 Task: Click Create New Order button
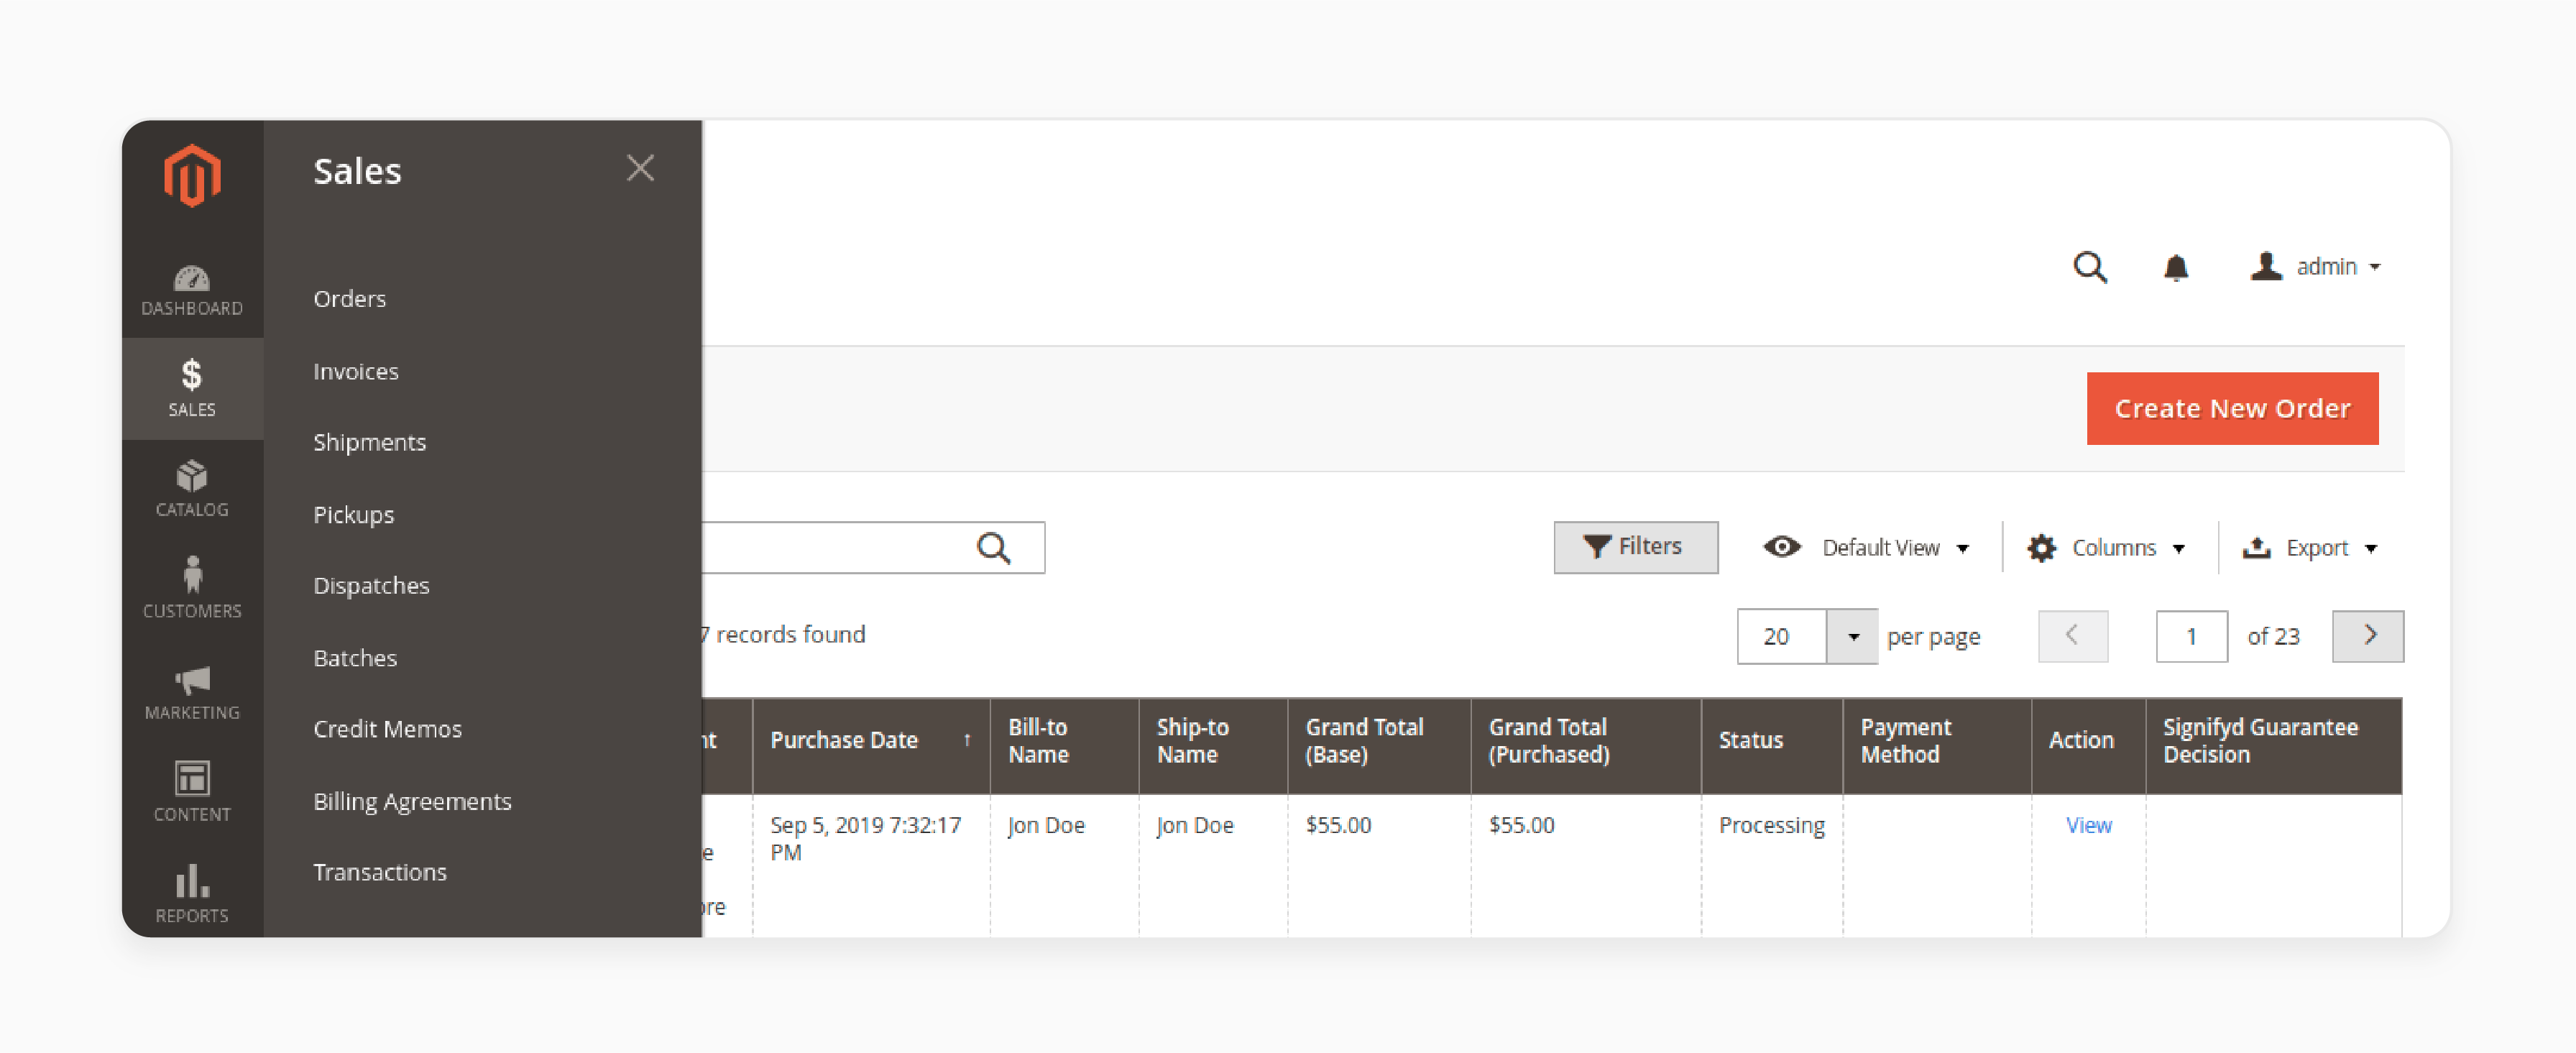[2232, 408]
